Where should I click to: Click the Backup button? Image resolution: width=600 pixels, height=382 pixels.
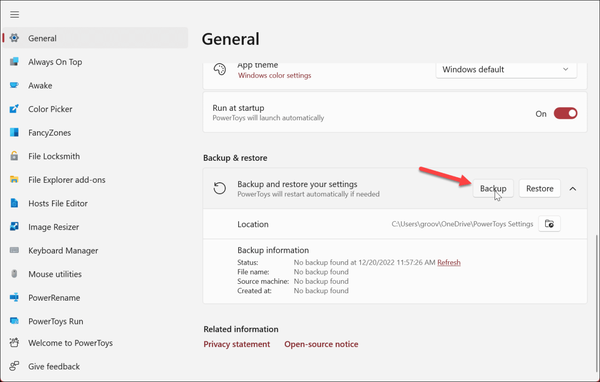[x=493, y=188]
